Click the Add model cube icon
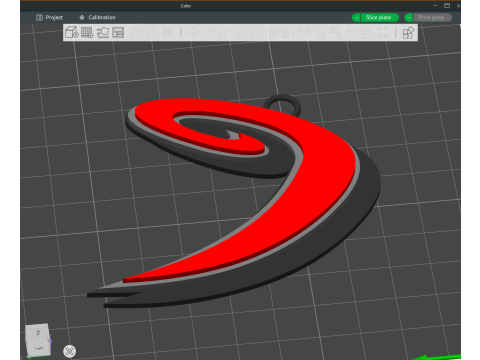The image size is (480, 360). click(x=71, y=33)
